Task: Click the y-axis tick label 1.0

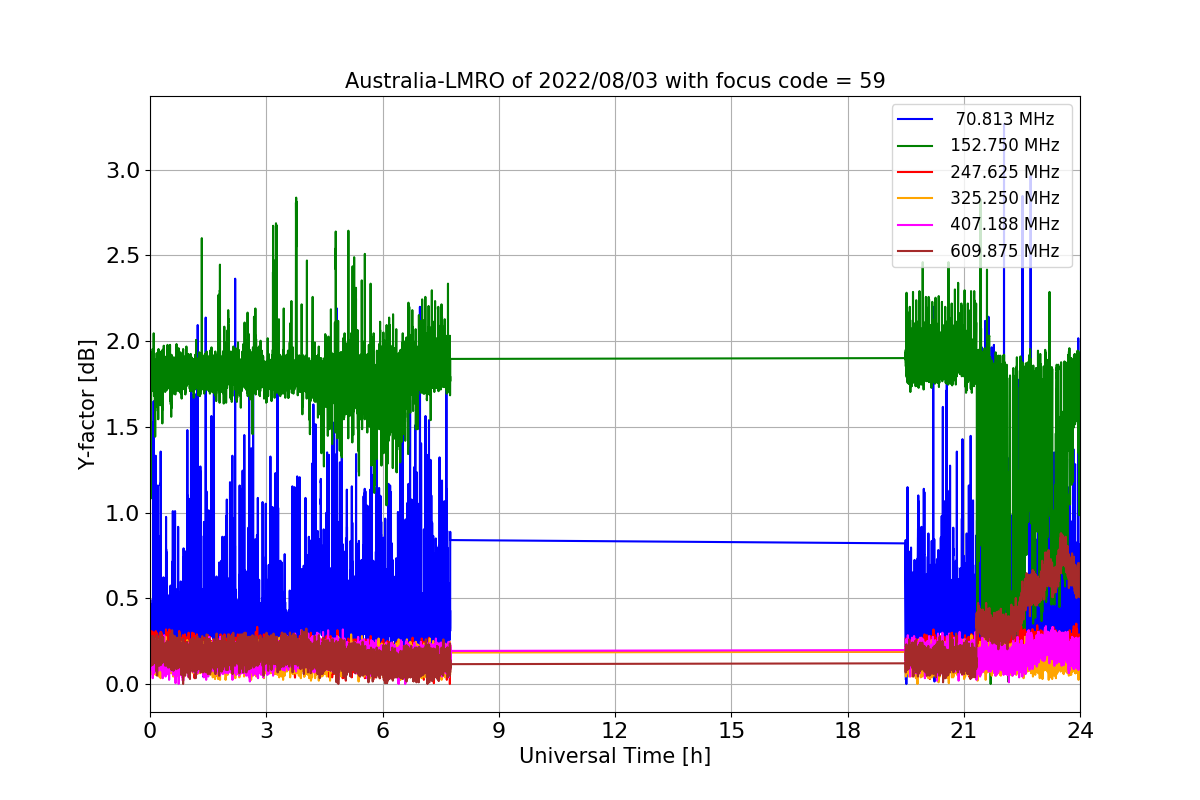Action: tap(123, 514)
